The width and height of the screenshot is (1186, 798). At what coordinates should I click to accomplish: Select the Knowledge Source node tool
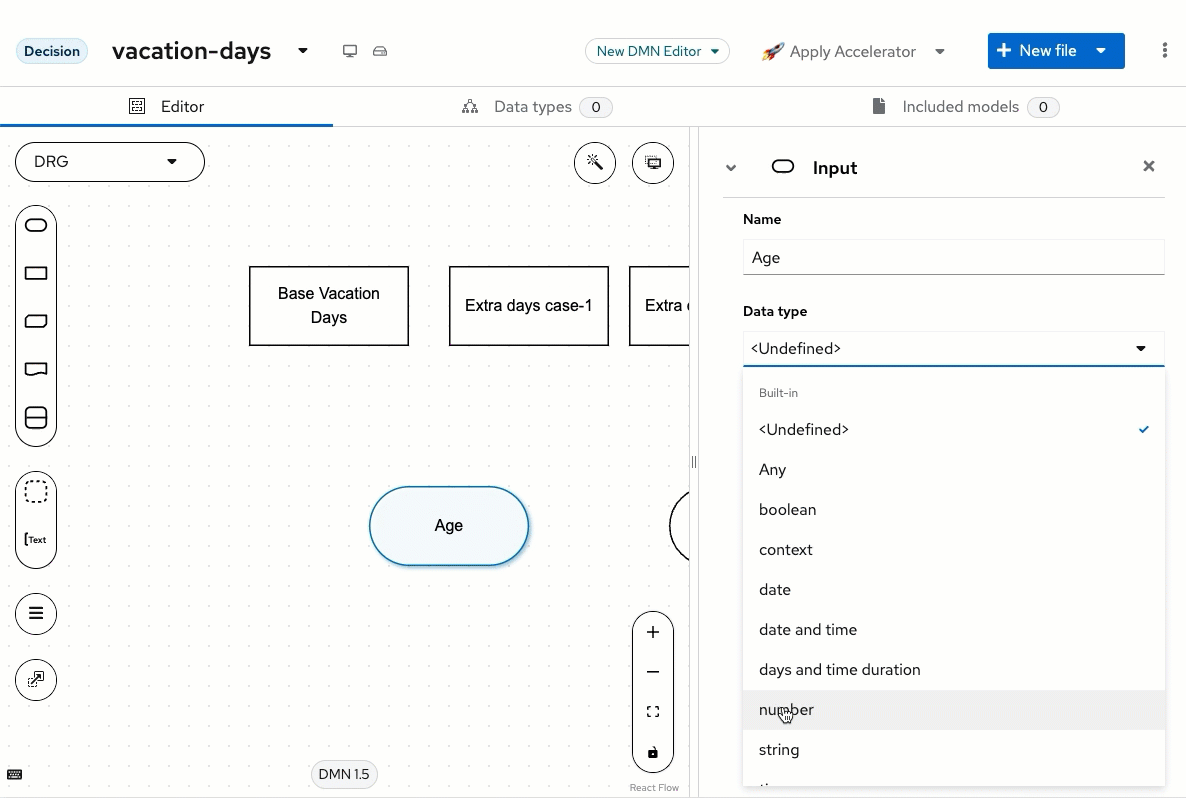point(36,369)
